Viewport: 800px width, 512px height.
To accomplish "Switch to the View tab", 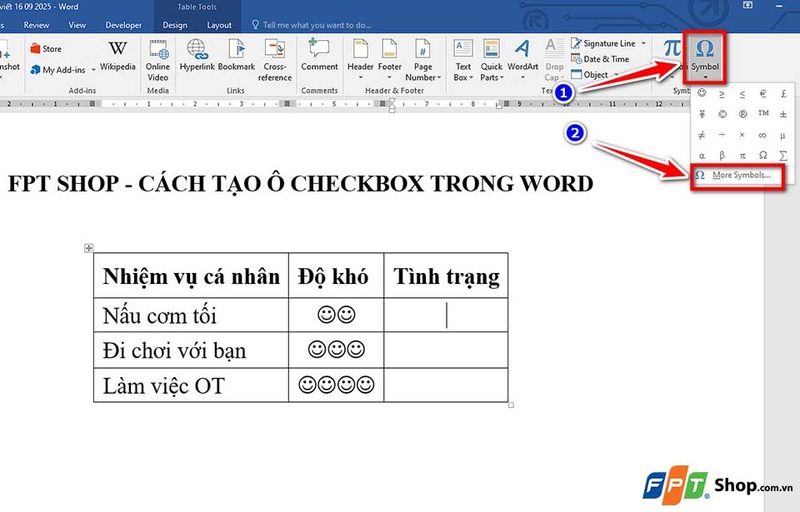I will click(77, 25).
